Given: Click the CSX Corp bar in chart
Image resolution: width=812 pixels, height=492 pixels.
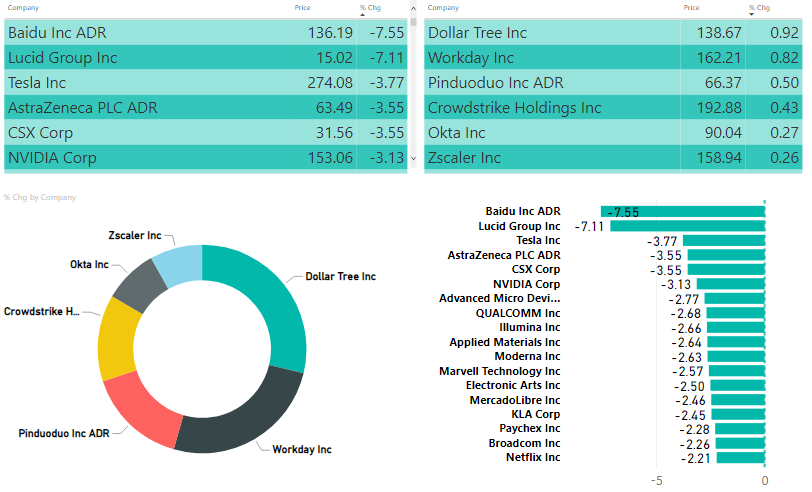Looking at the screenshot, I should [x=726, y=269].
